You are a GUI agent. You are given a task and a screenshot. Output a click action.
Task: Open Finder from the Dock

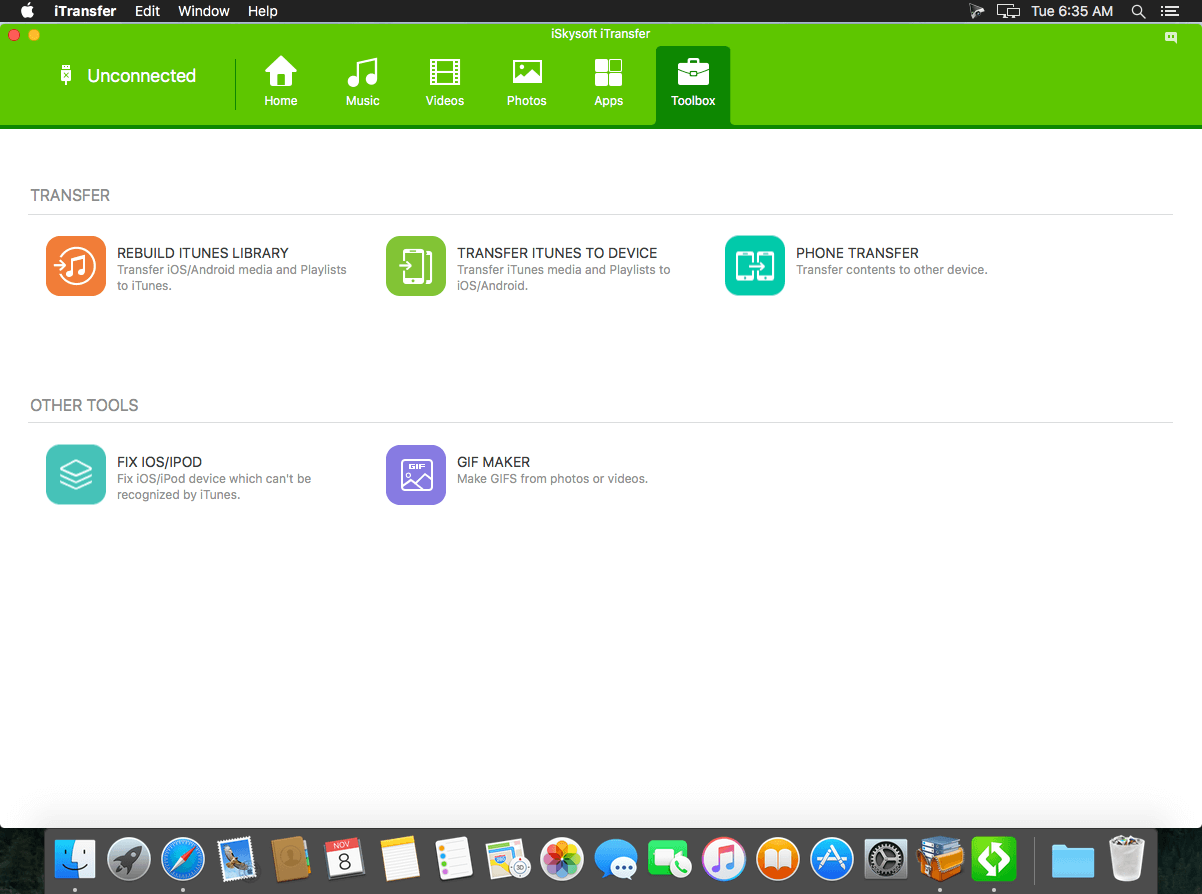(75, 859)
